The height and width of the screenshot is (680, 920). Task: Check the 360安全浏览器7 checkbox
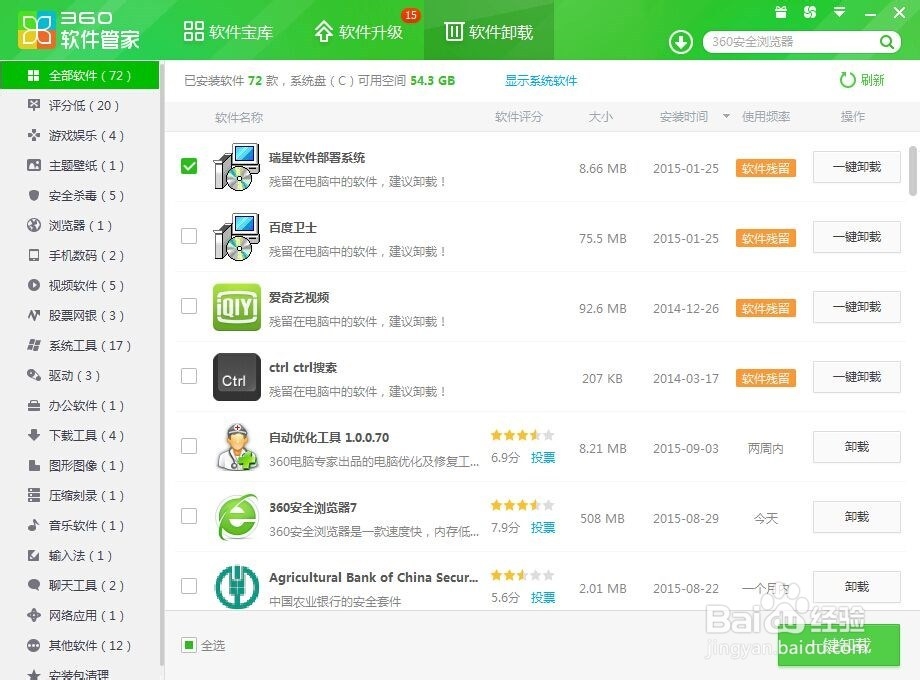189,516
